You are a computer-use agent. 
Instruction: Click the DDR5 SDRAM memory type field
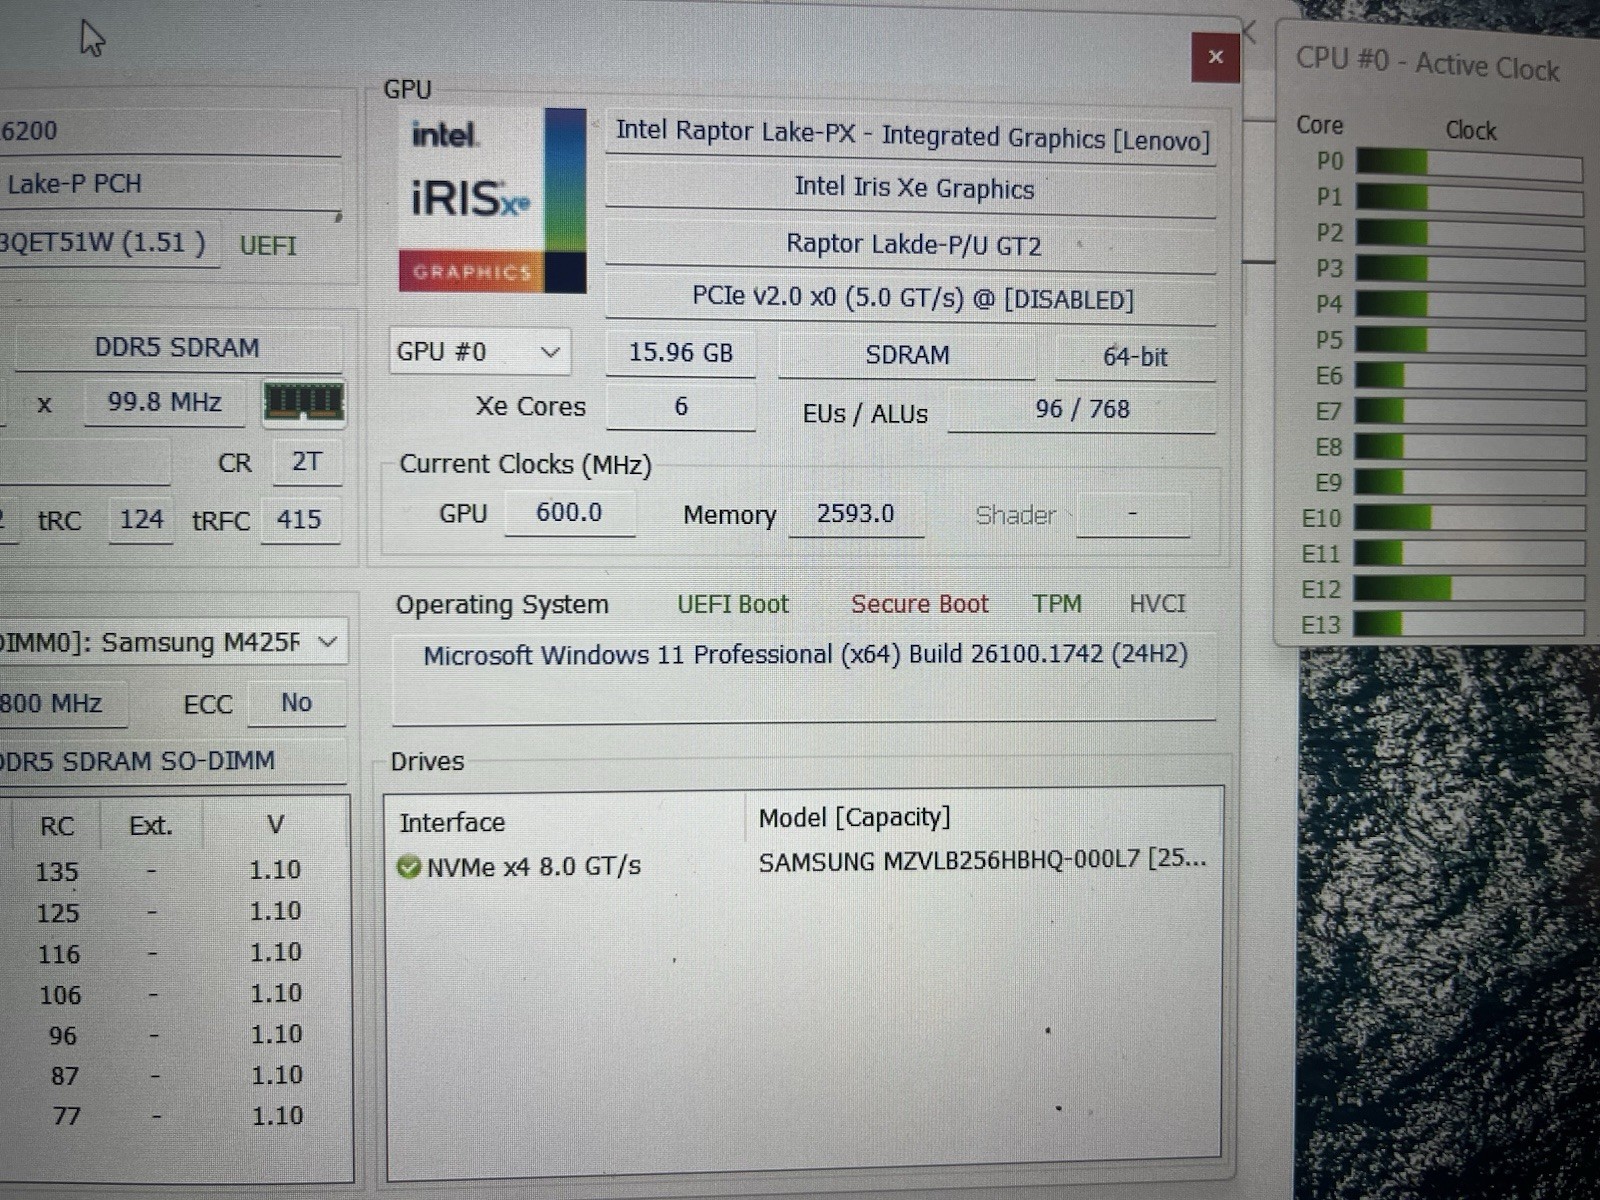pyautogui.click(x=177, y=348)
